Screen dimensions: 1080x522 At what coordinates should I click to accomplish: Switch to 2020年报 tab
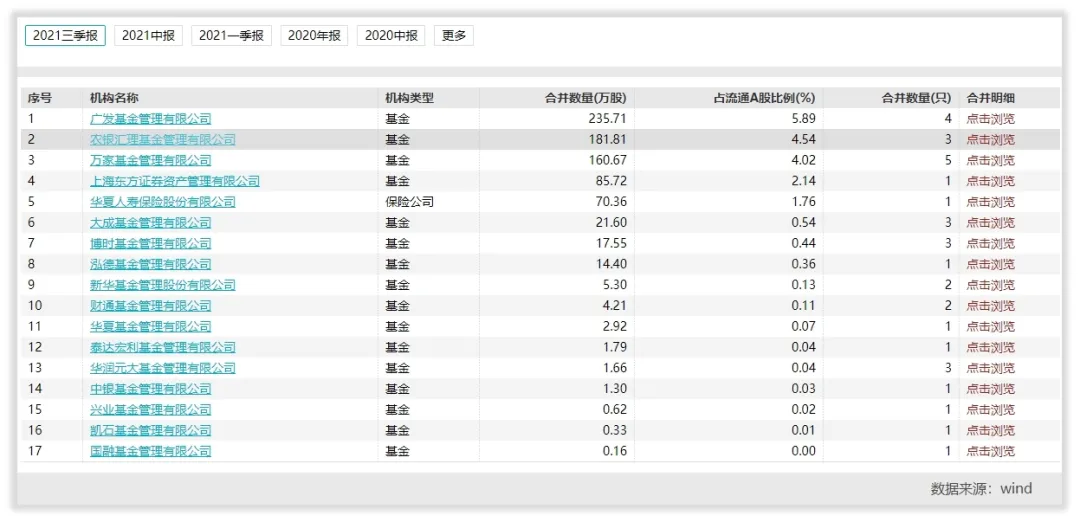[x=314, y=36]
